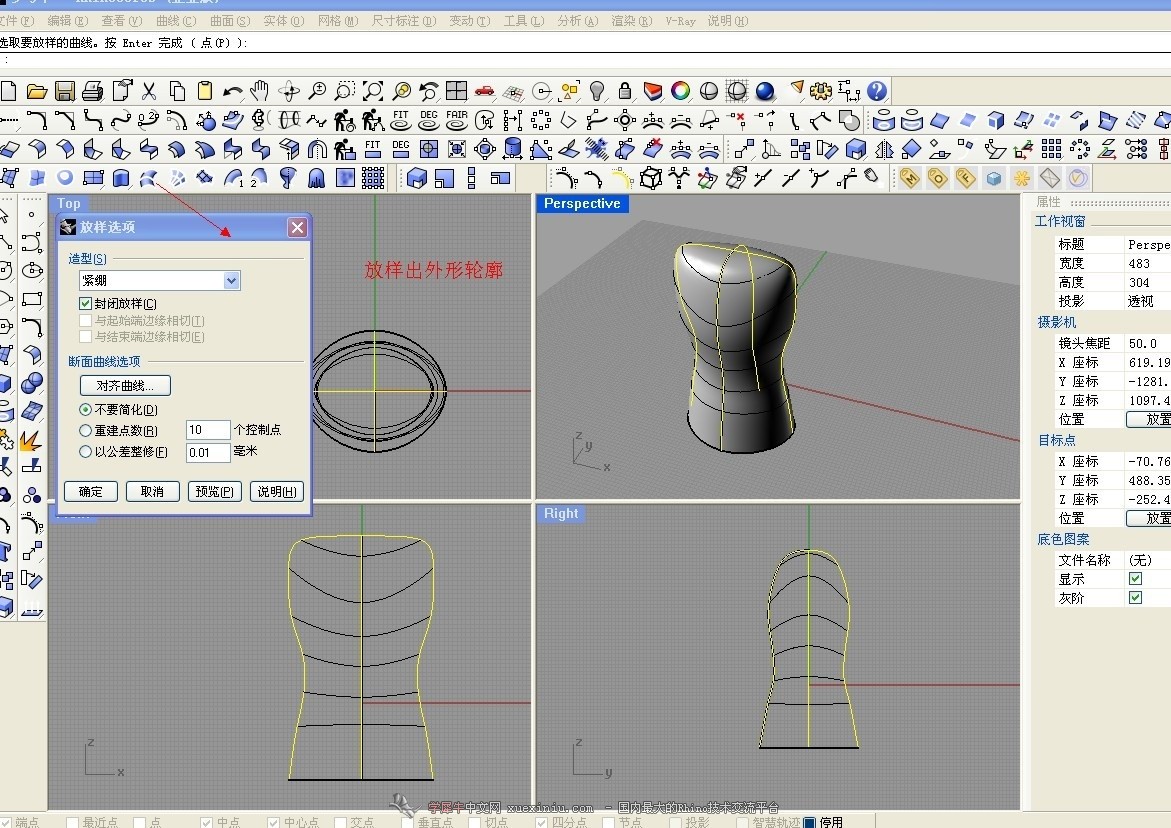
Task: Toggle the 封闭放样 checkbox
Action: point(85,304)
